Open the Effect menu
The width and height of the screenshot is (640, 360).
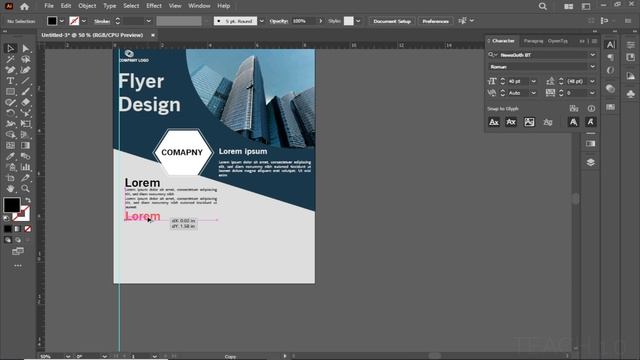pos(154,6)
